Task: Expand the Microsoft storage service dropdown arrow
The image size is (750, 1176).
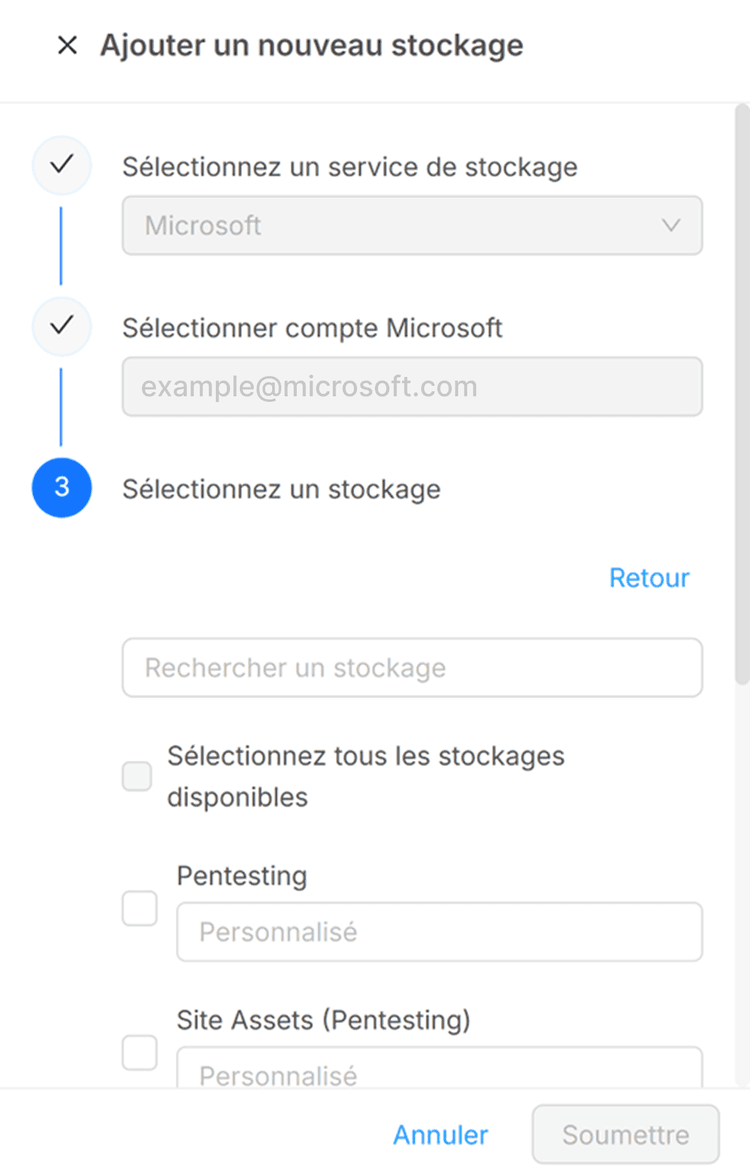Action: point(671,225)
